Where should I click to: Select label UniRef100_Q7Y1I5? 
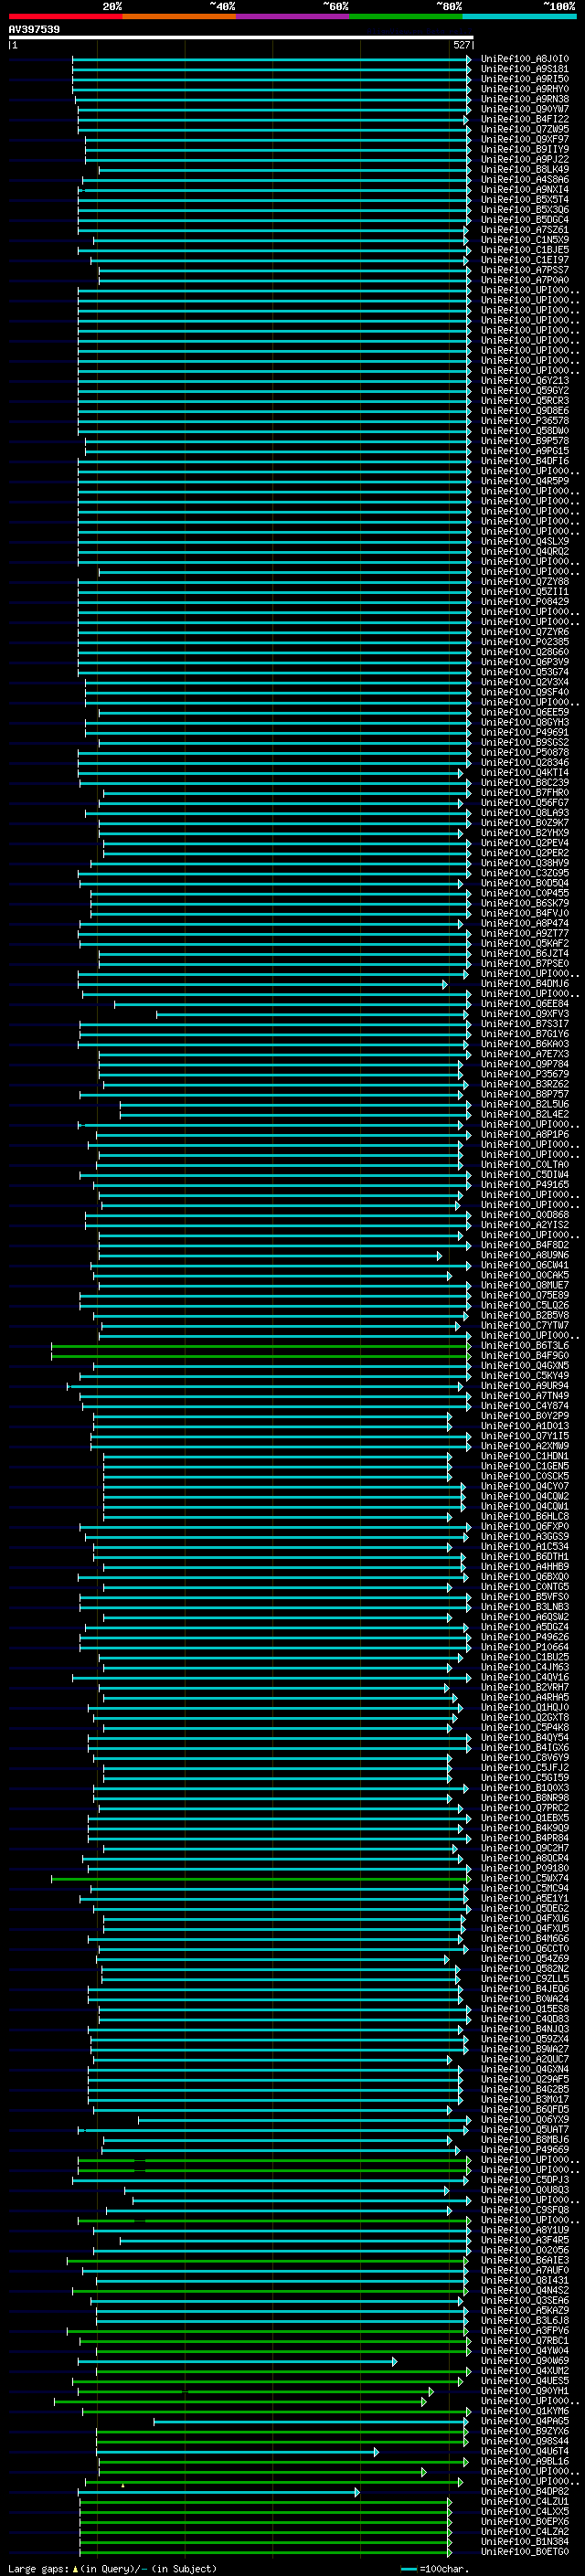pos(525,1436)
